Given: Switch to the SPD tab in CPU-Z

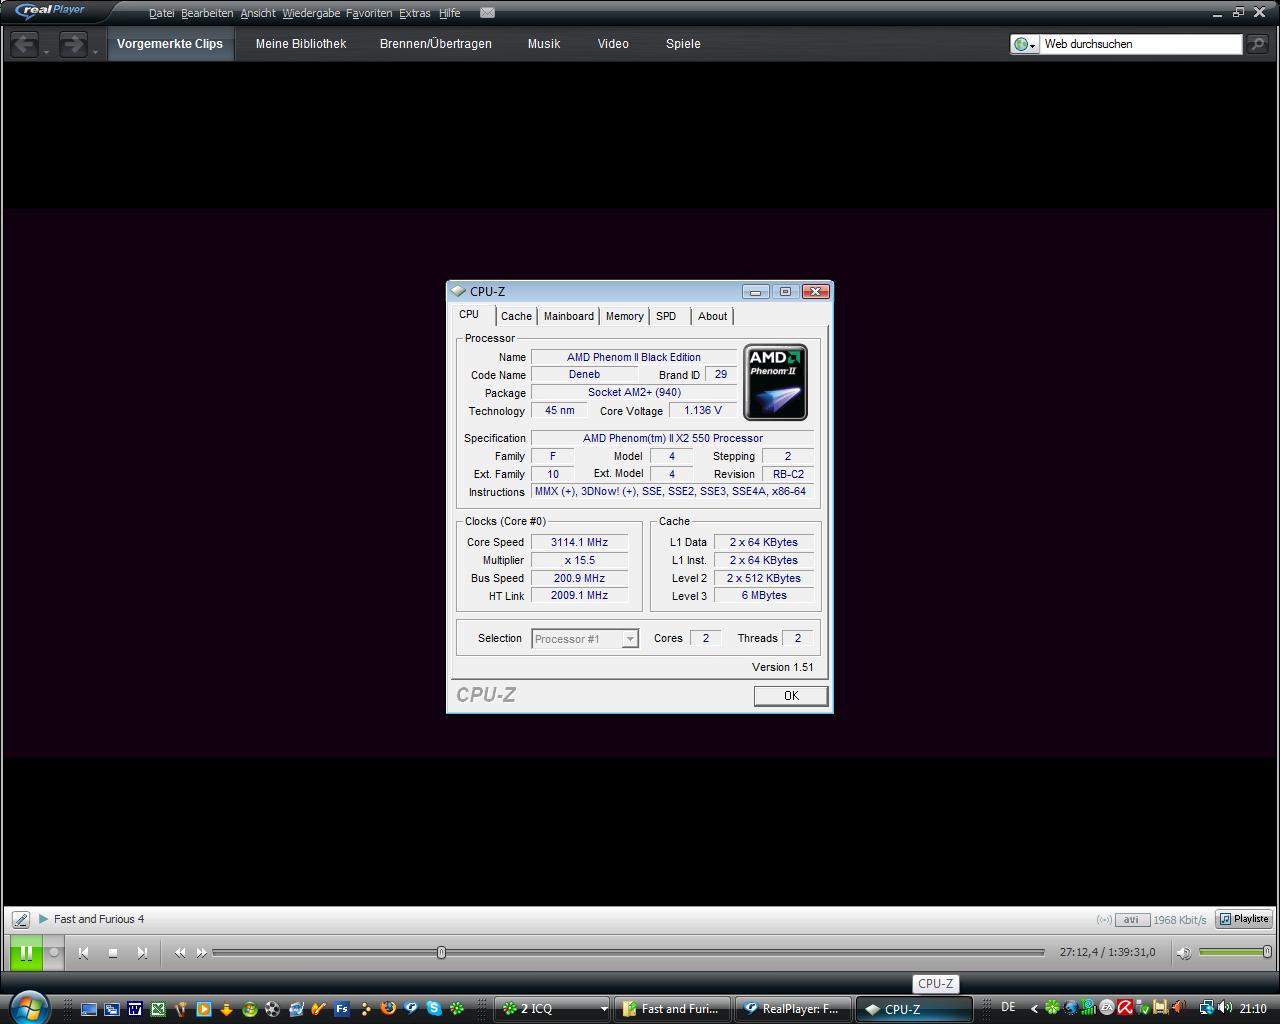Looking at the screenshot, I should point(666,316).
